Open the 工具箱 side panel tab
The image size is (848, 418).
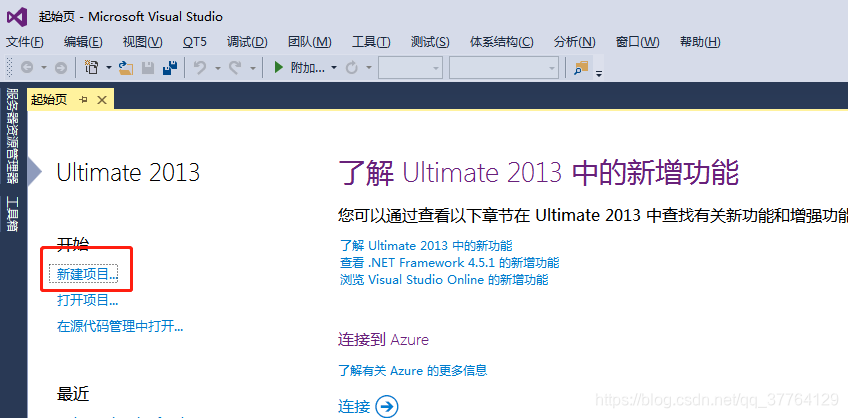click(12, 214)
